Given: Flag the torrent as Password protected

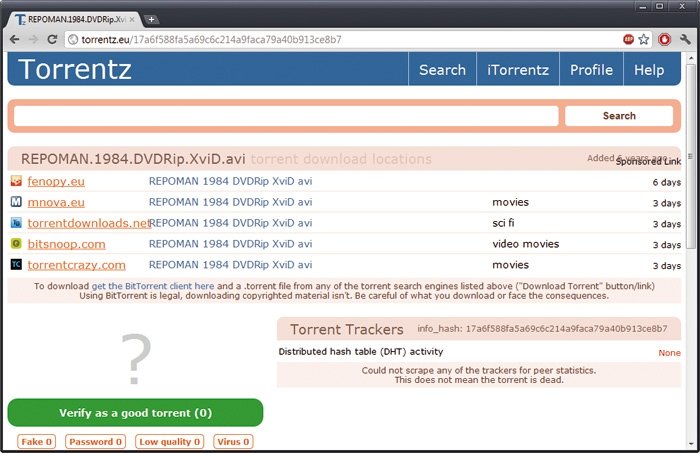Looking at the screenshot, I should 95,441.
